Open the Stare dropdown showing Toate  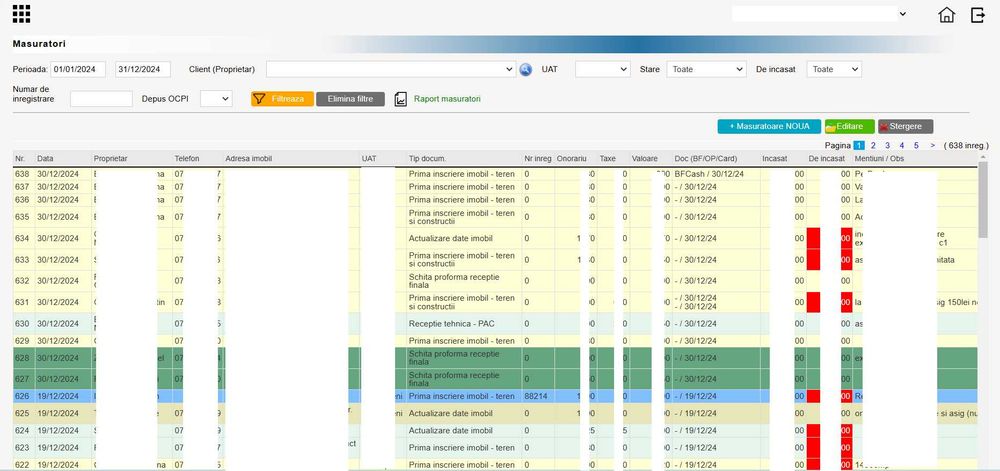coord(706,69)
